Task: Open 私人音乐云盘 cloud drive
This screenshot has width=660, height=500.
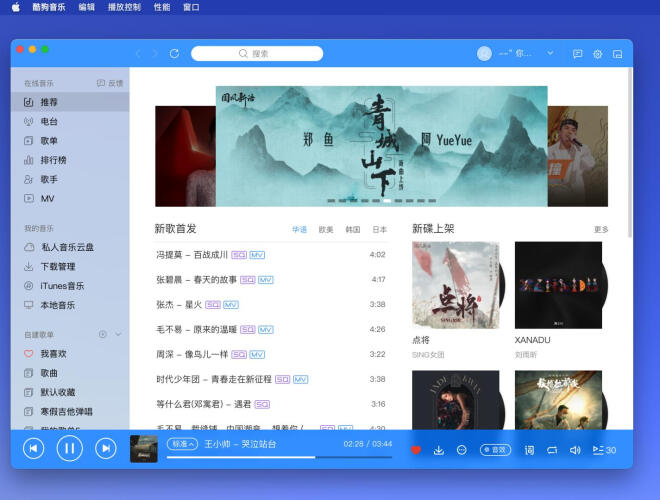Action: [x=70, y=247]
